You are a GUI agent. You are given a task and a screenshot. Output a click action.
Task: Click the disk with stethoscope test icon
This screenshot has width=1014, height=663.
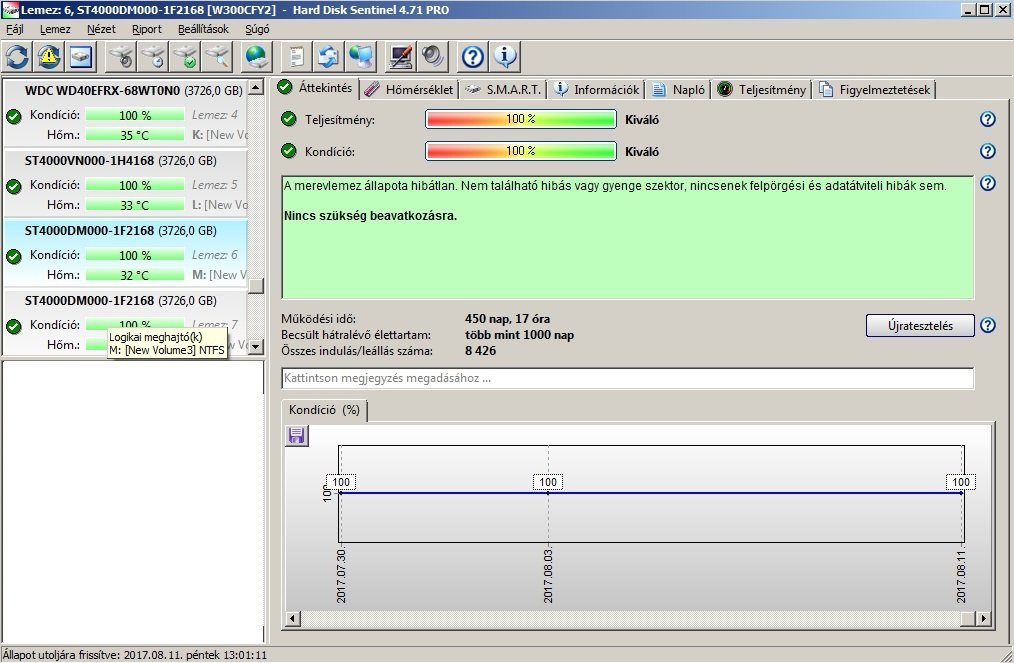coord(121,57)
